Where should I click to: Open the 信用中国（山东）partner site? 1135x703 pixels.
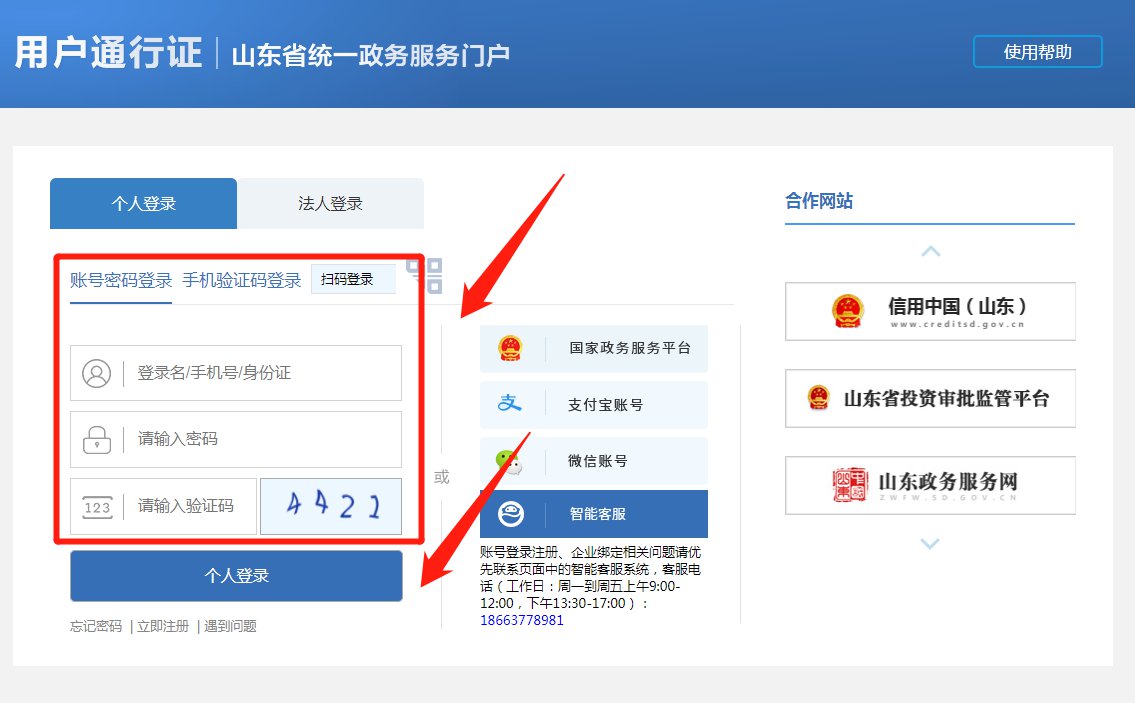[930, 311]
